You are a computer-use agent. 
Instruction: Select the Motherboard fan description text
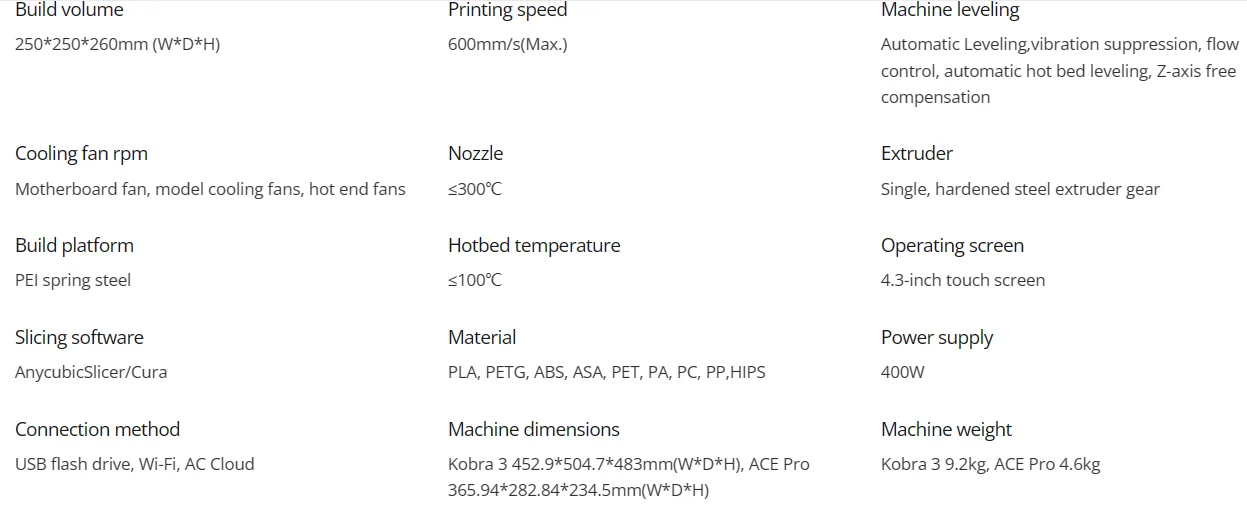pos(210,189)
